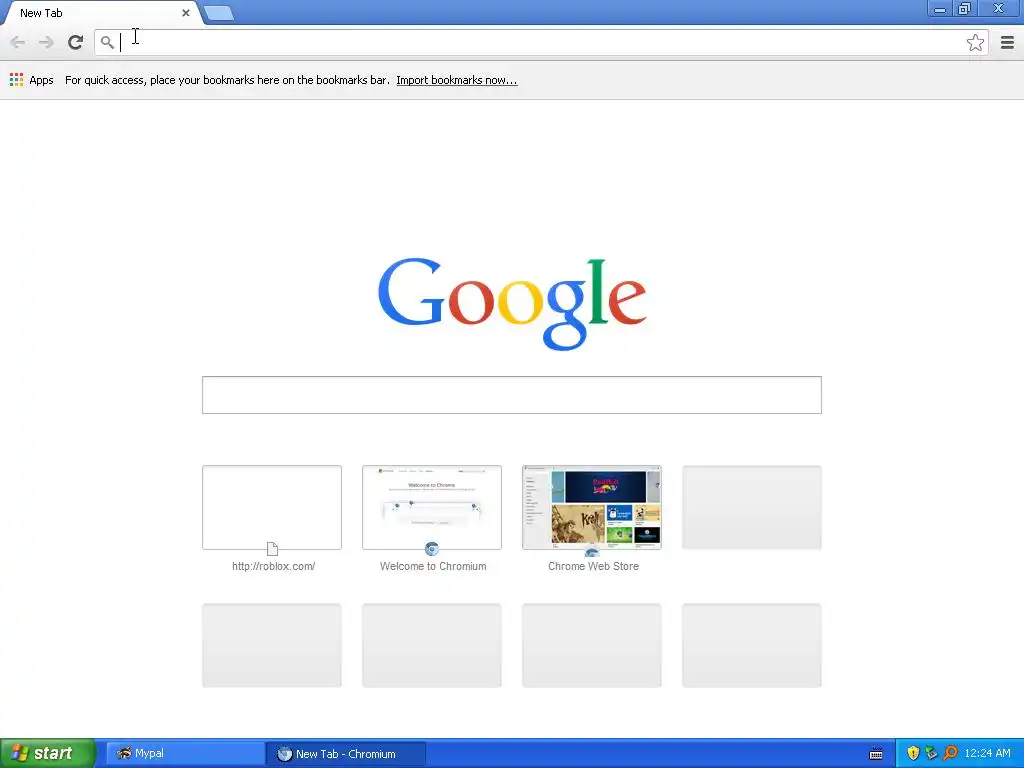
Task: Focus the address bar omnibox
Action: tap(541, 42)
